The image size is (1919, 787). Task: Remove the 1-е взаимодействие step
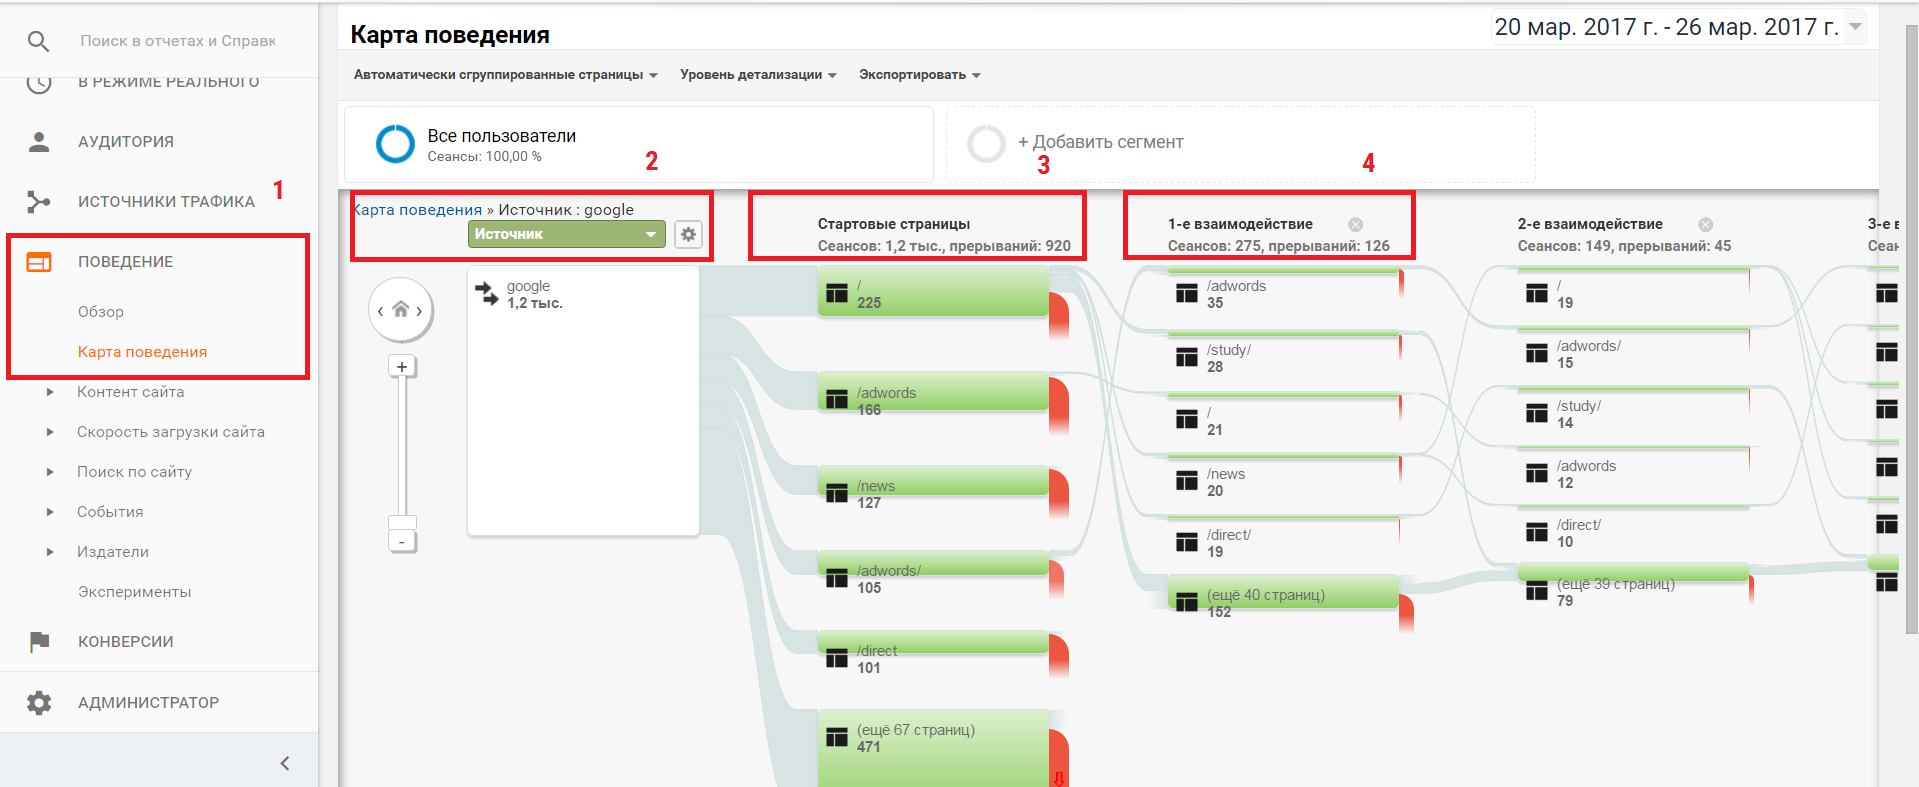click(x=1355, y=225)
